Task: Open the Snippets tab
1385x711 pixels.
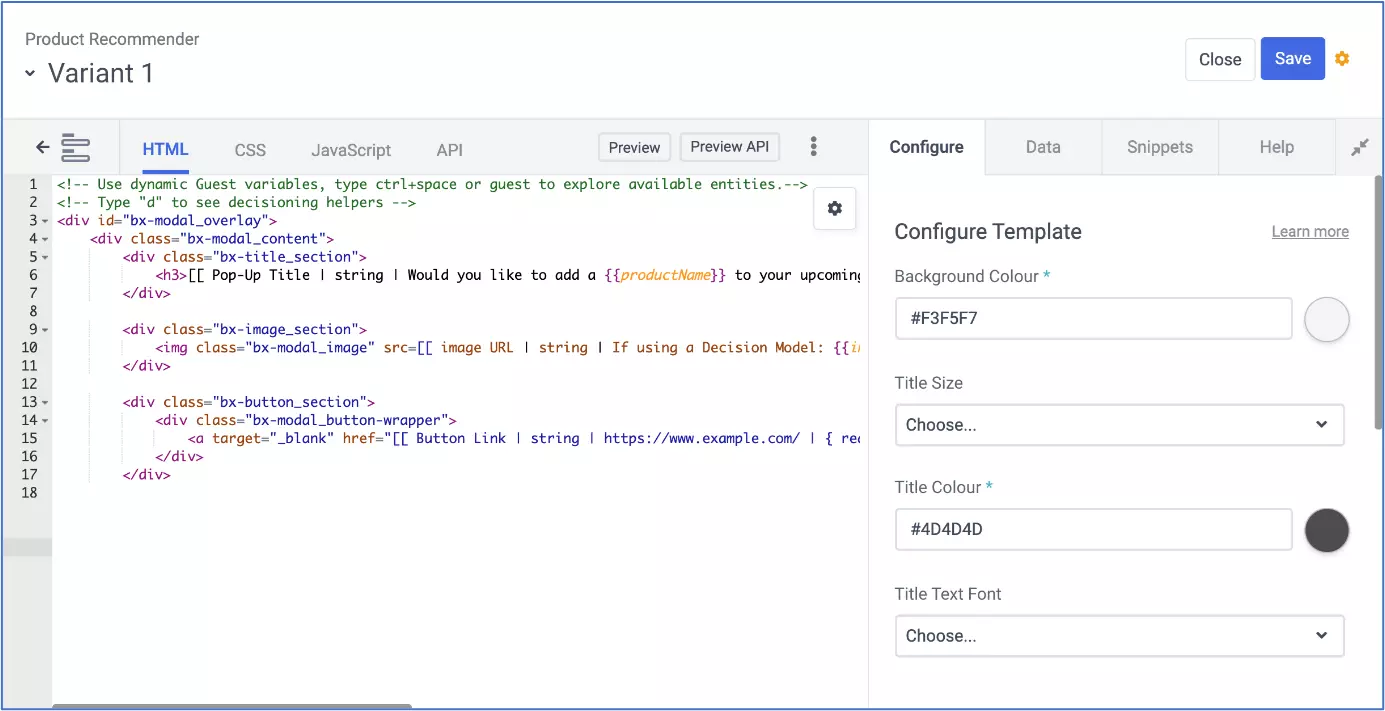Action: pyautogui.click(x=1160, y=147)
